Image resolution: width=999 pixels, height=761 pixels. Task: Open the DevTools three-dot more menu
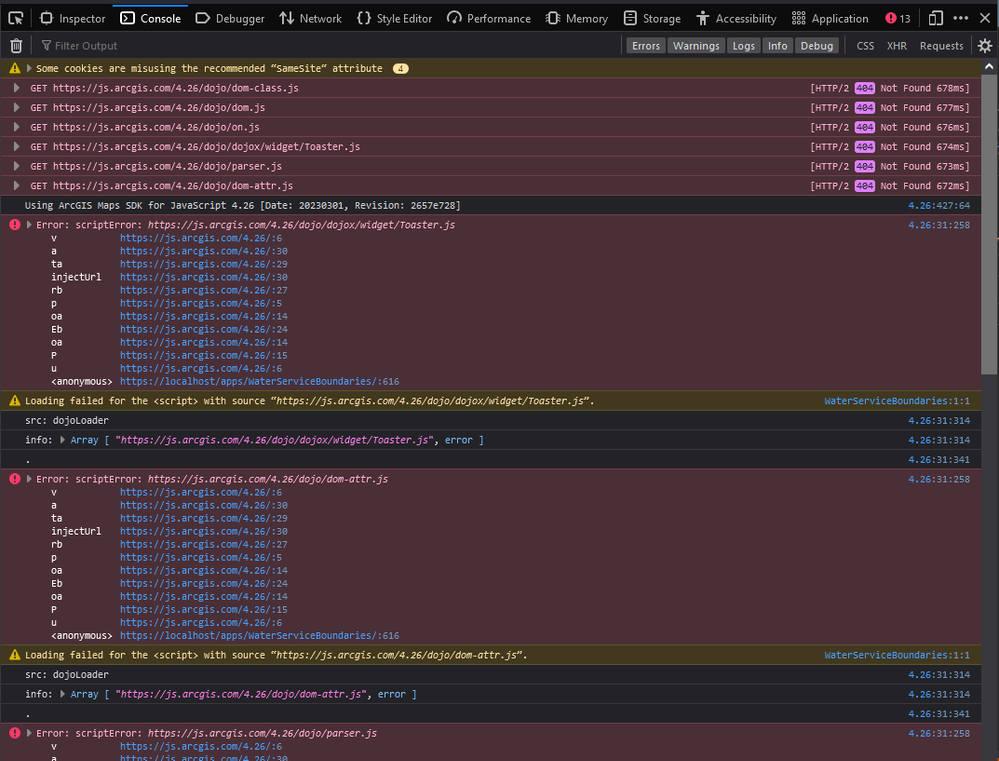(961, 18)
